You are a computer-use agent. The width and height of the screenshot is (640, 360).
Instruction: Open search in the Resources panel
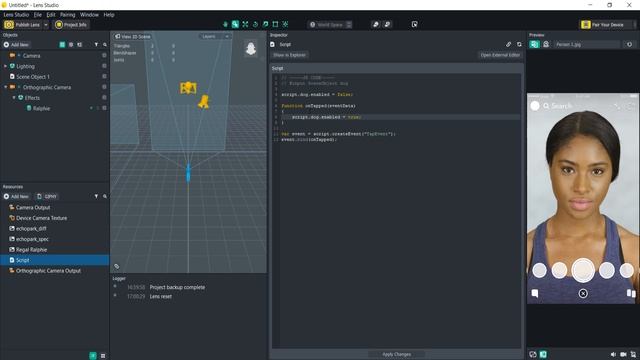[105, 196]
